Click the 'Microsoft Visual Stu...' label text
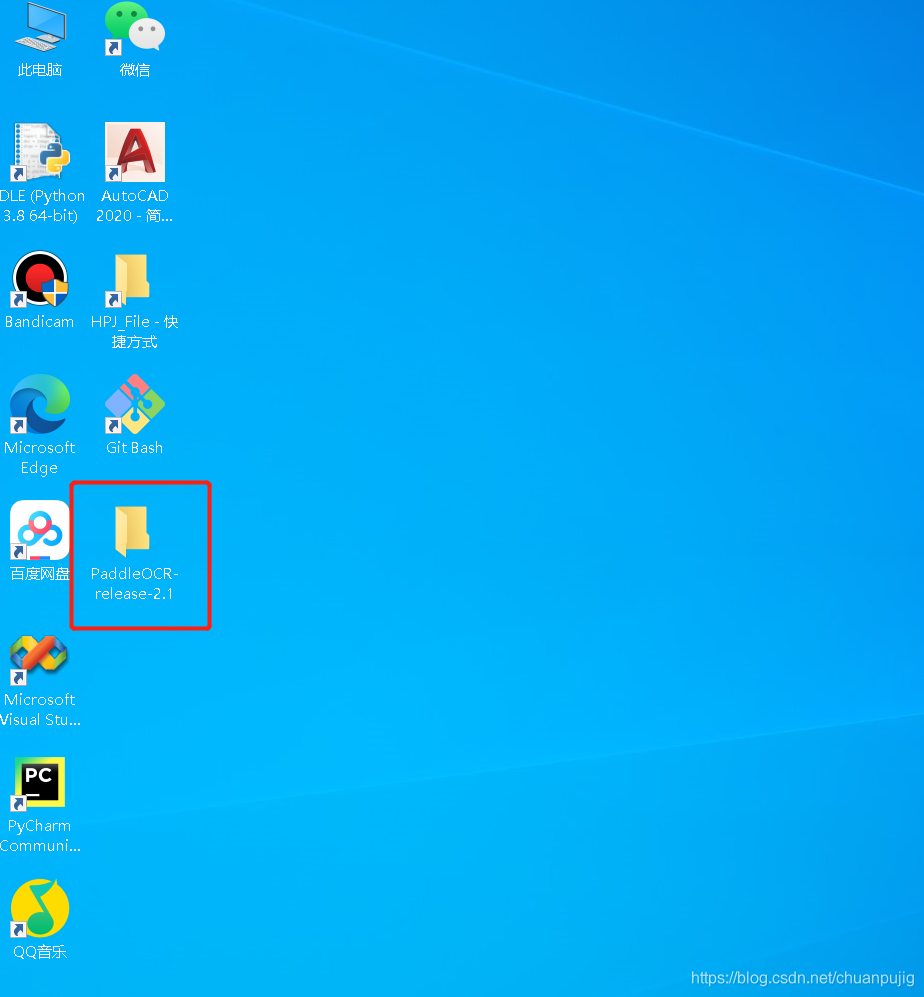Image resolution: width=924 pixels, height=997 pixels. click(x=40, y=709)
